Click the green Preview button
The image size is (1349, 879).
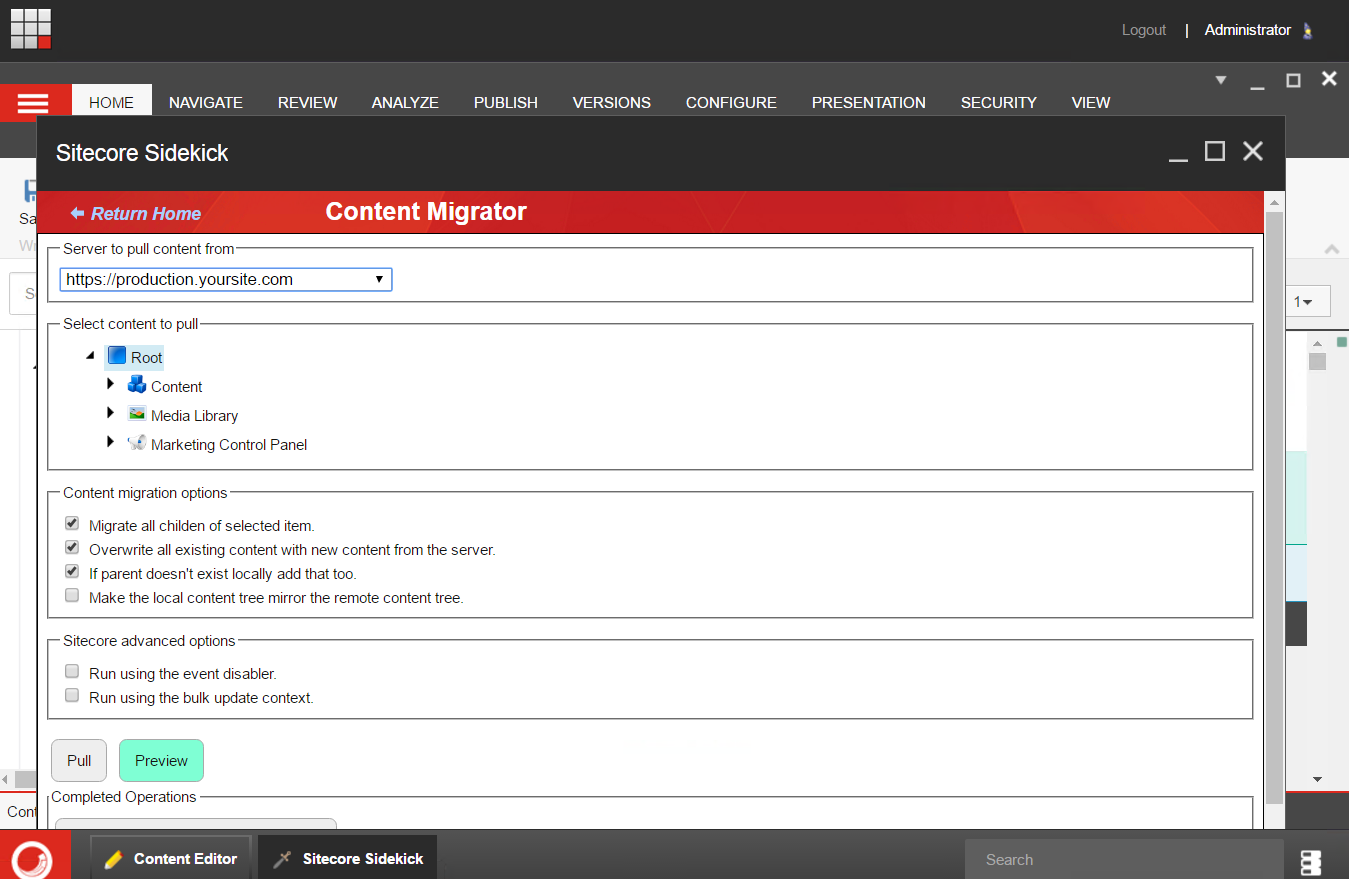point(161,760)
